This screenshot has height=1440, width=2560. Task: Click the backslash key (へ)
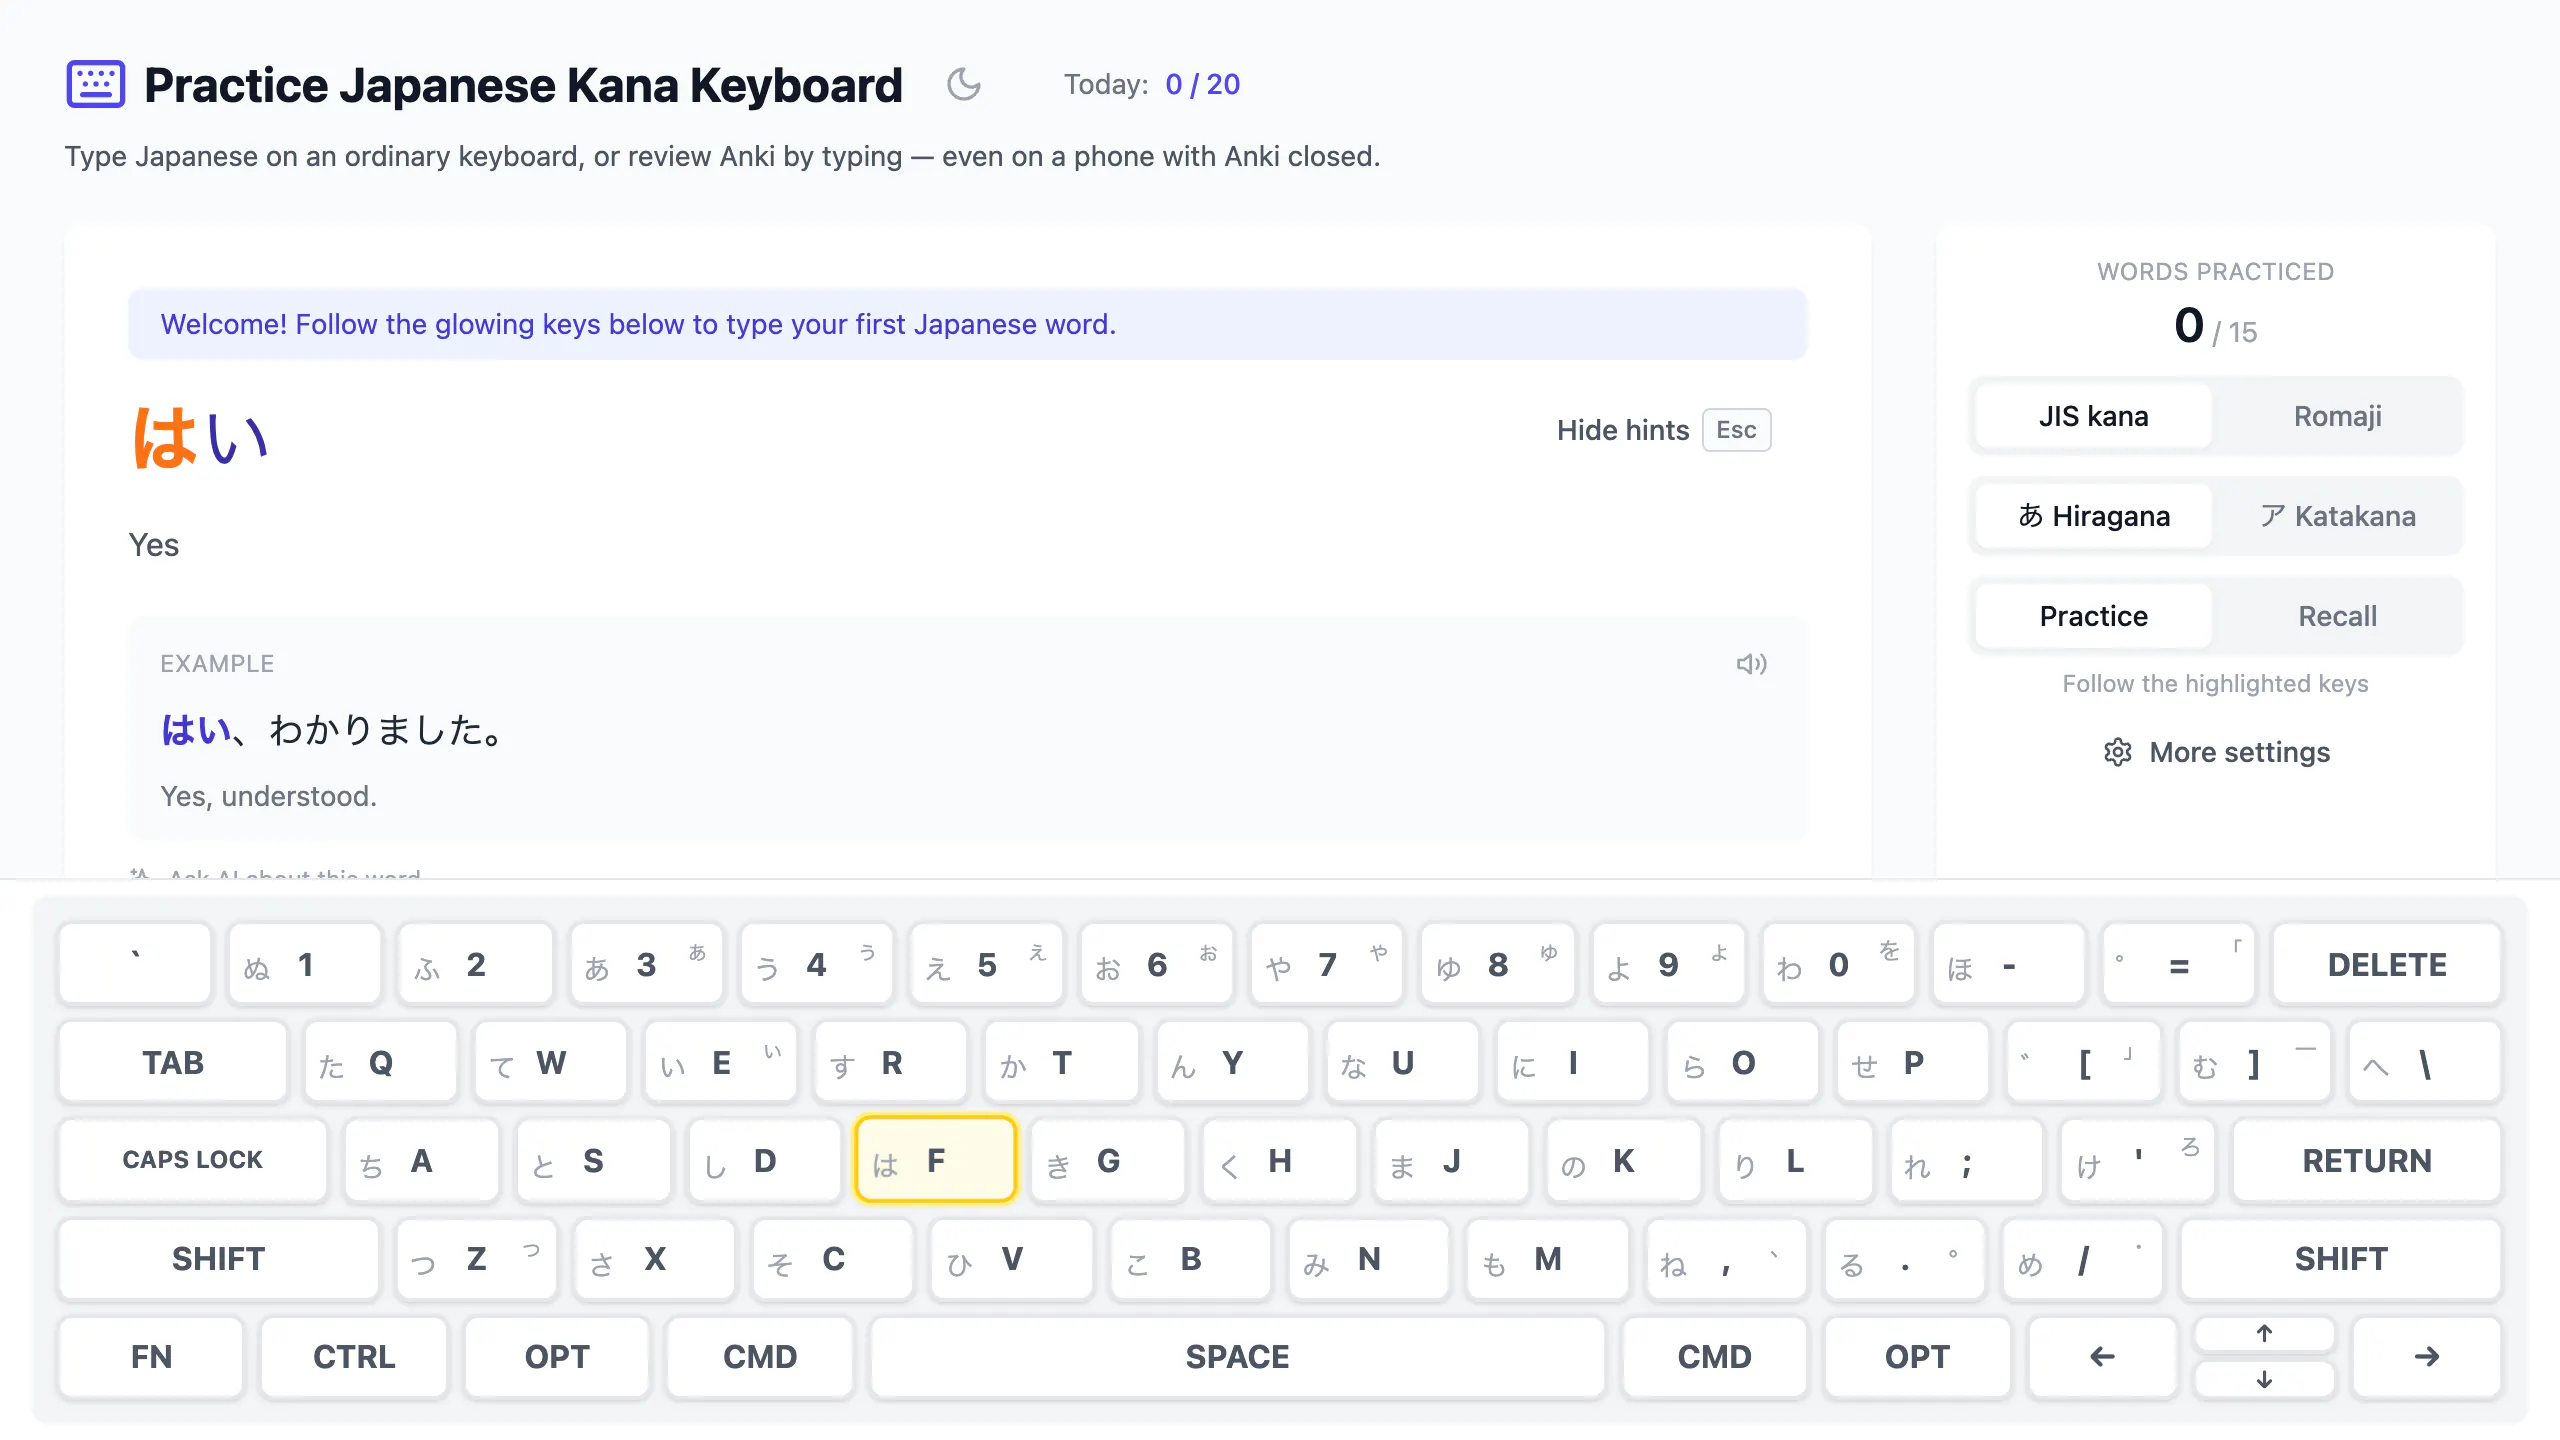click(2424, 1063)
